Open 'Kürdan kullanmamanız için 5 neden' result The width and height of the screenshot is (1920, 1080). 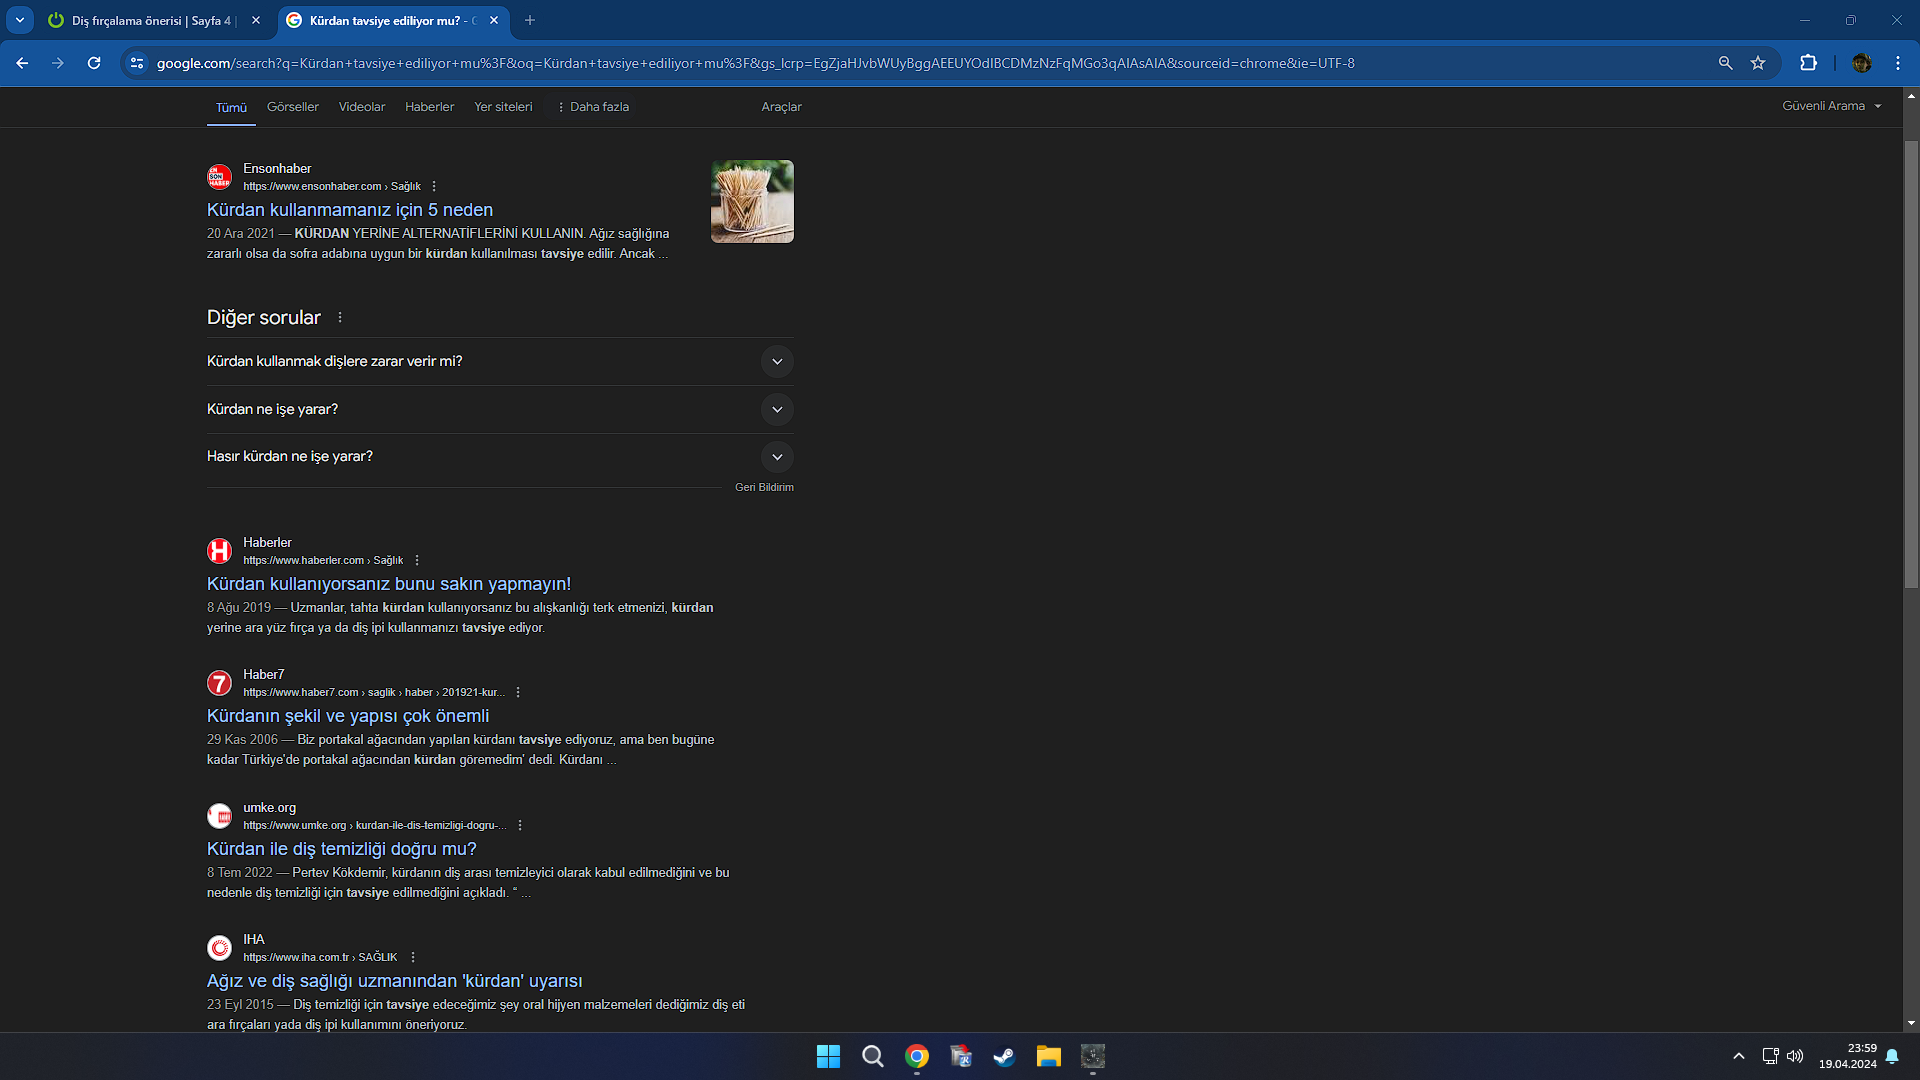(350, 210)
